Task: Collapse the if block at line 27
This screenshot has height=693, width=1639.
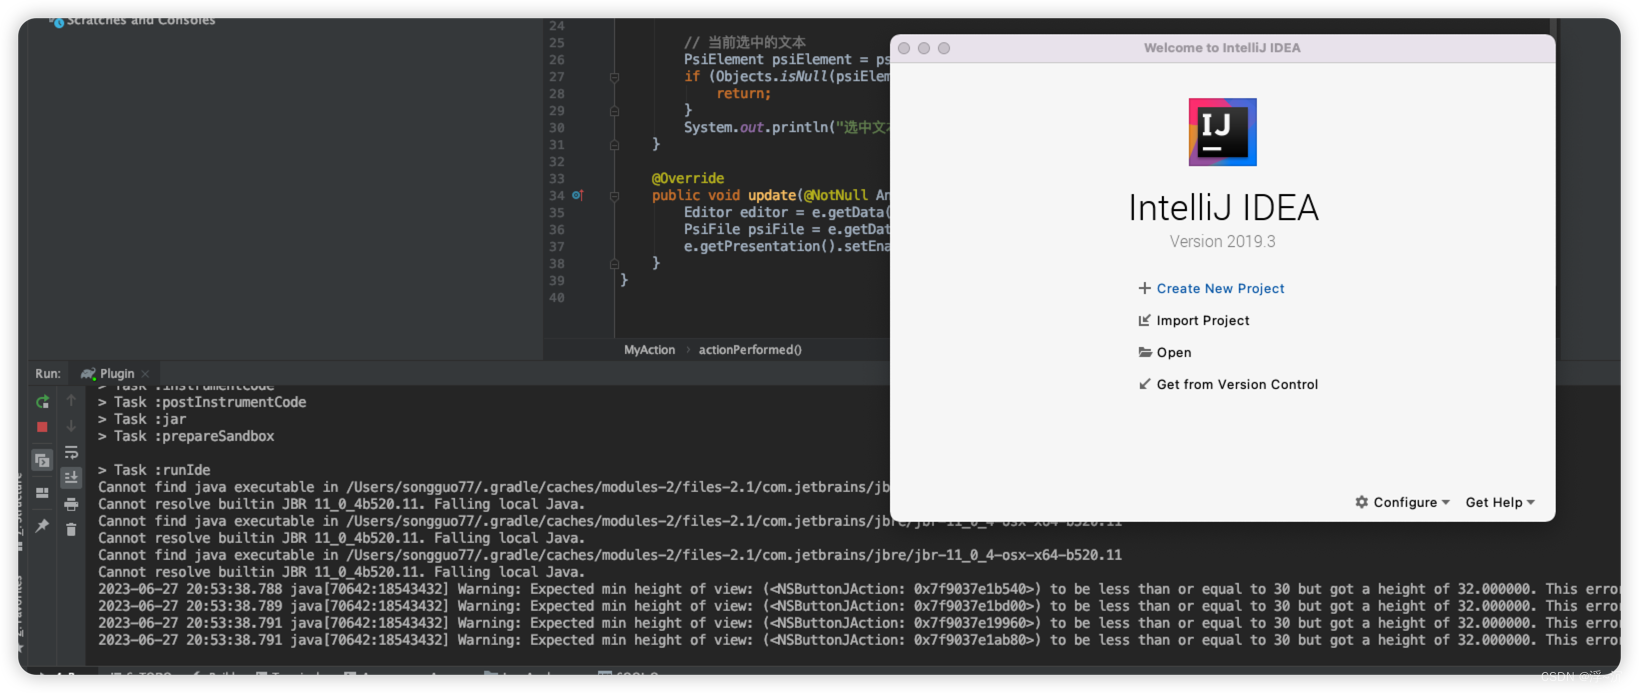Action: point(614,77)
